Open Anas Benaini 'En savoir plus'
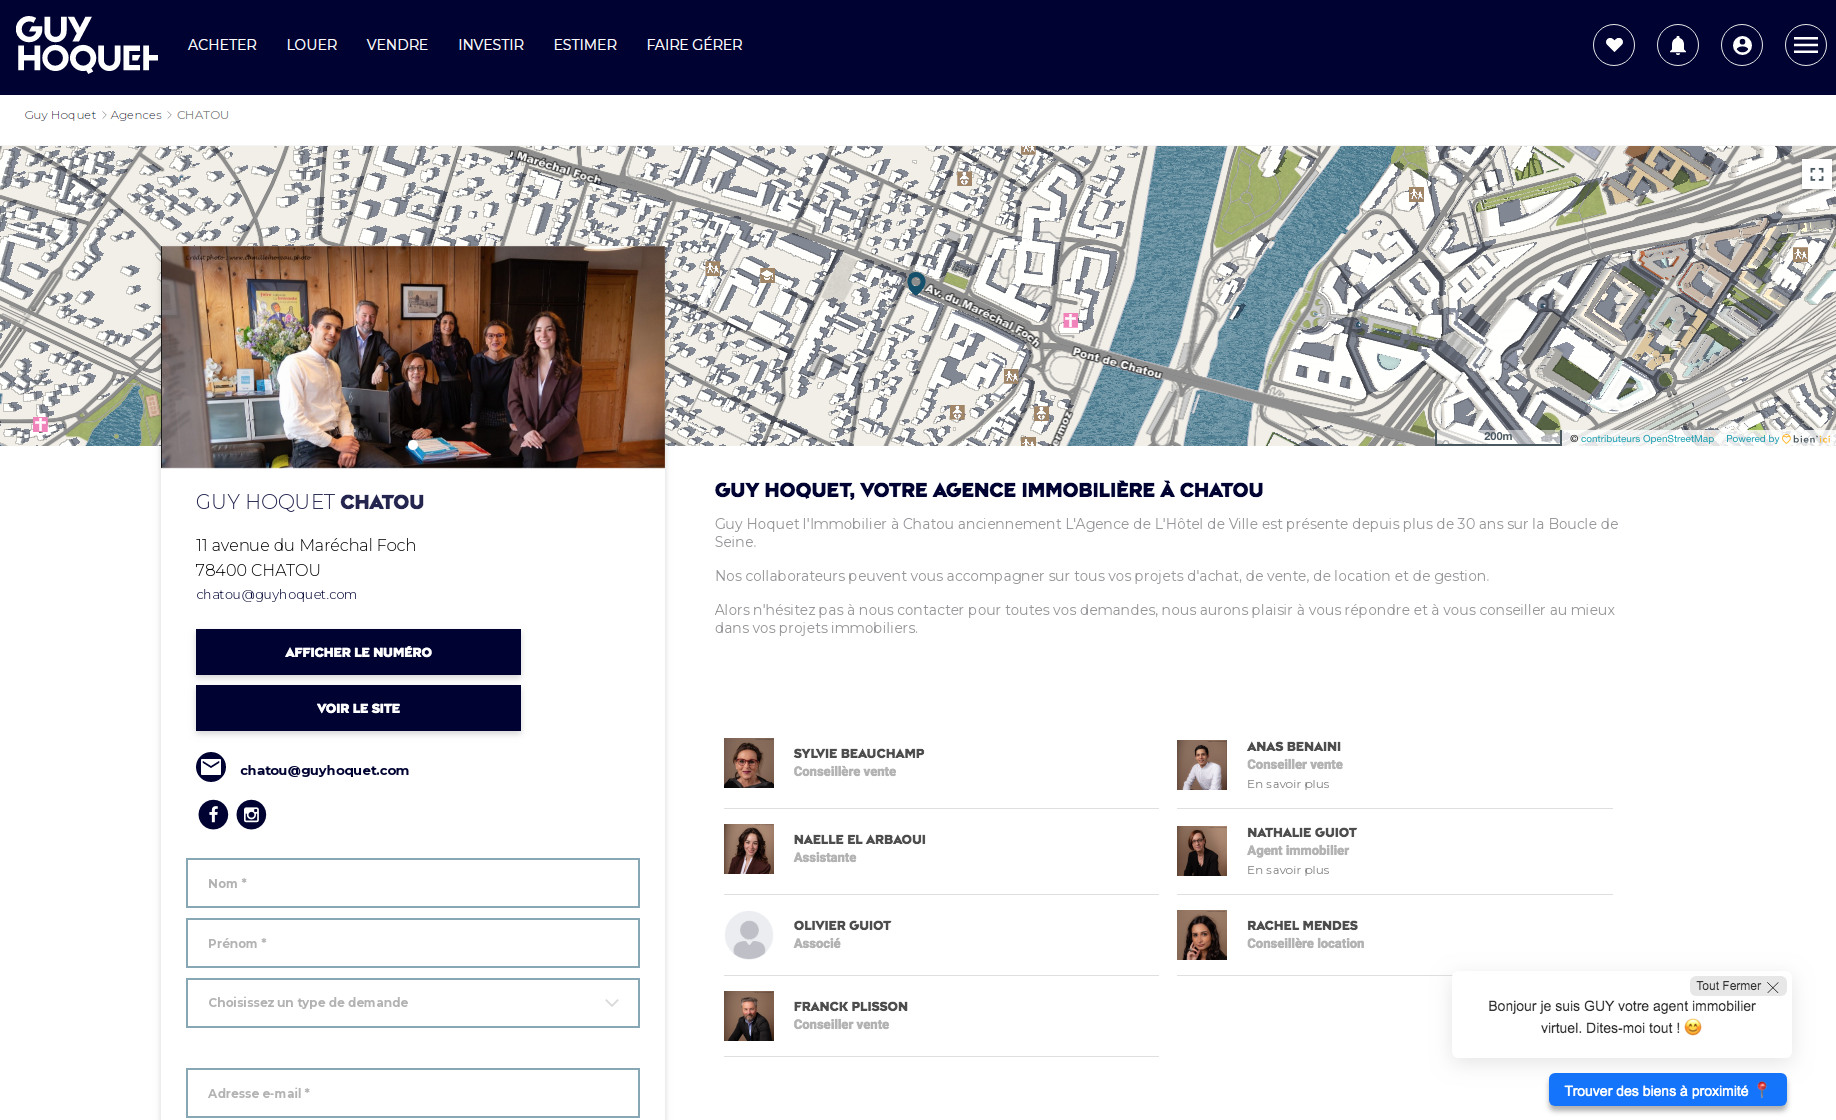The height and width of the screenshot is (1120, 1836). pyautogui.click(x=1288, y=784)
